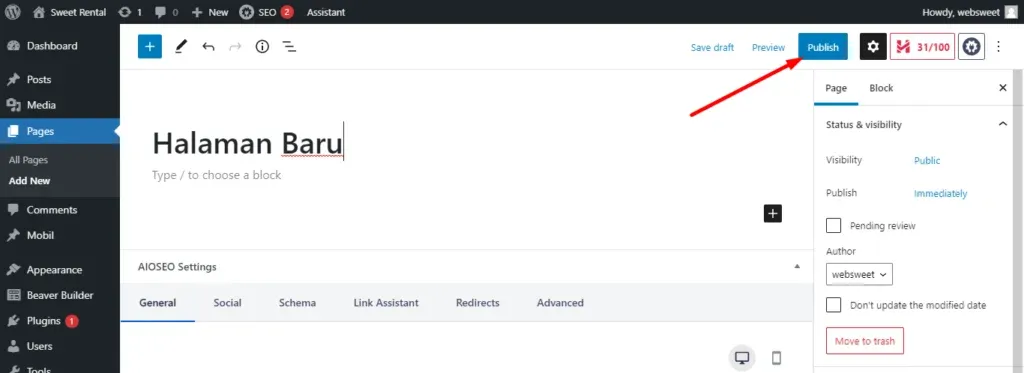Publish the page
This screenshot has width=1024, height=373.
pos(823,47)
